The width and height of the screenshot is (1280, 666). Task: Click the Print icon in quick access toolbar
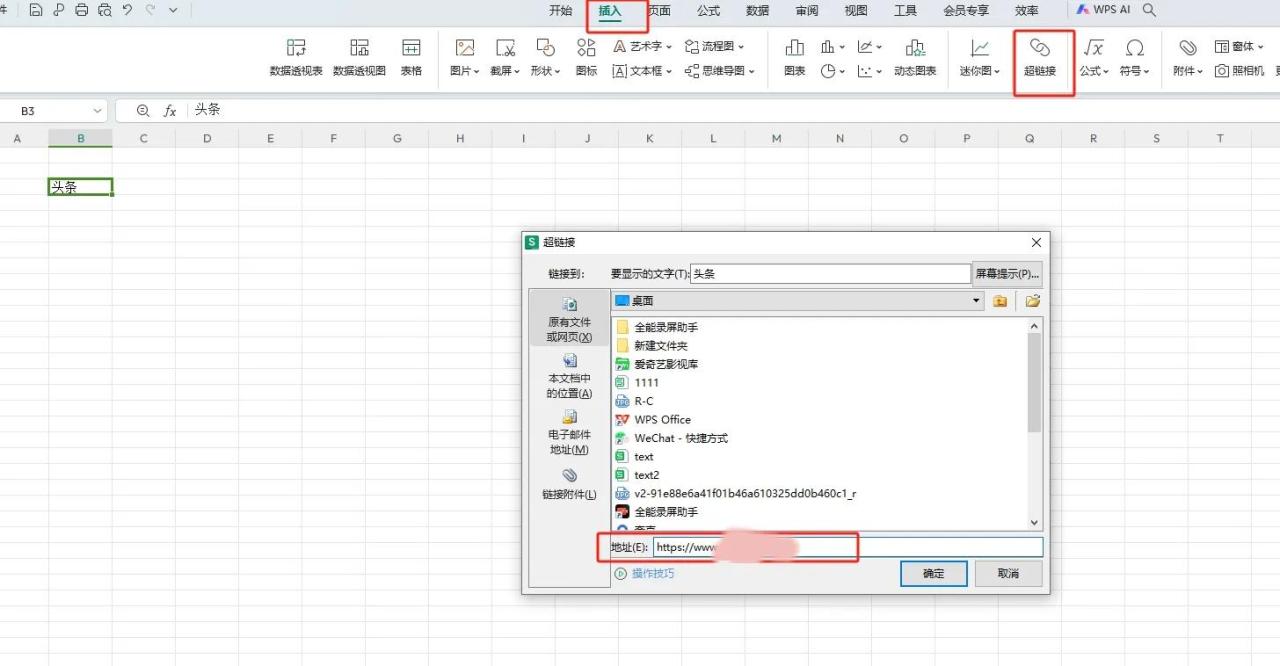click(x=82, y=10)
